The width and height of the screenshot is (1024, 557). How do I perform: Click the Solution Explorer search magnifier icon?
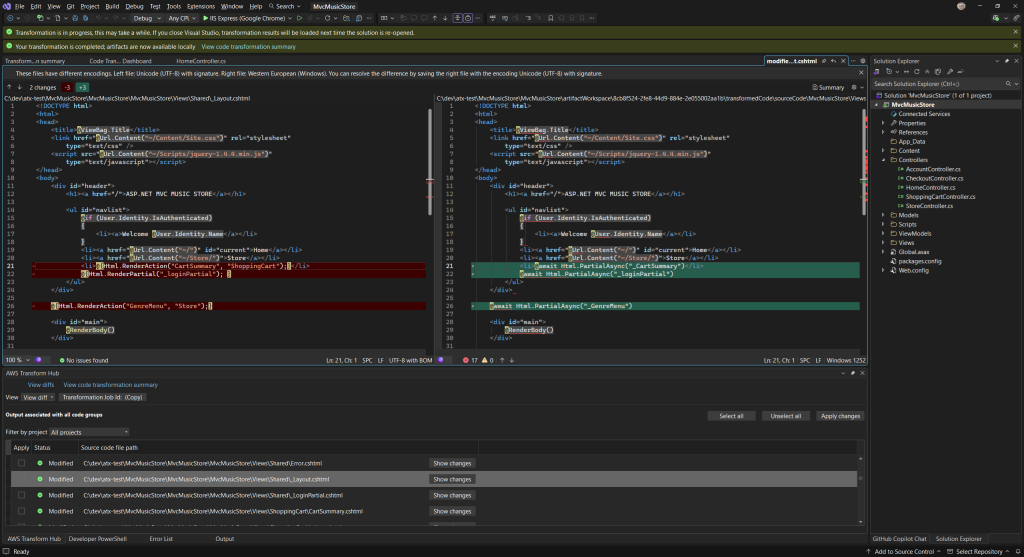(1008, 84)
